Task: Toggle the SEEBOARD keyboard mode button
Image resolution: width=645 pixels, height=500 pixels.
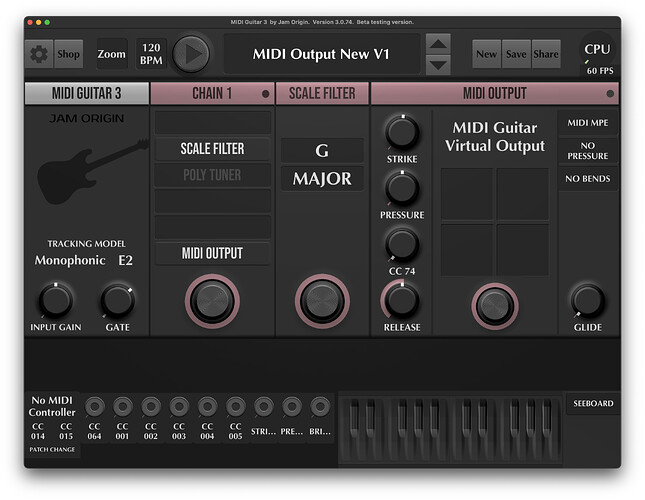Action: (x=593, y=404)
